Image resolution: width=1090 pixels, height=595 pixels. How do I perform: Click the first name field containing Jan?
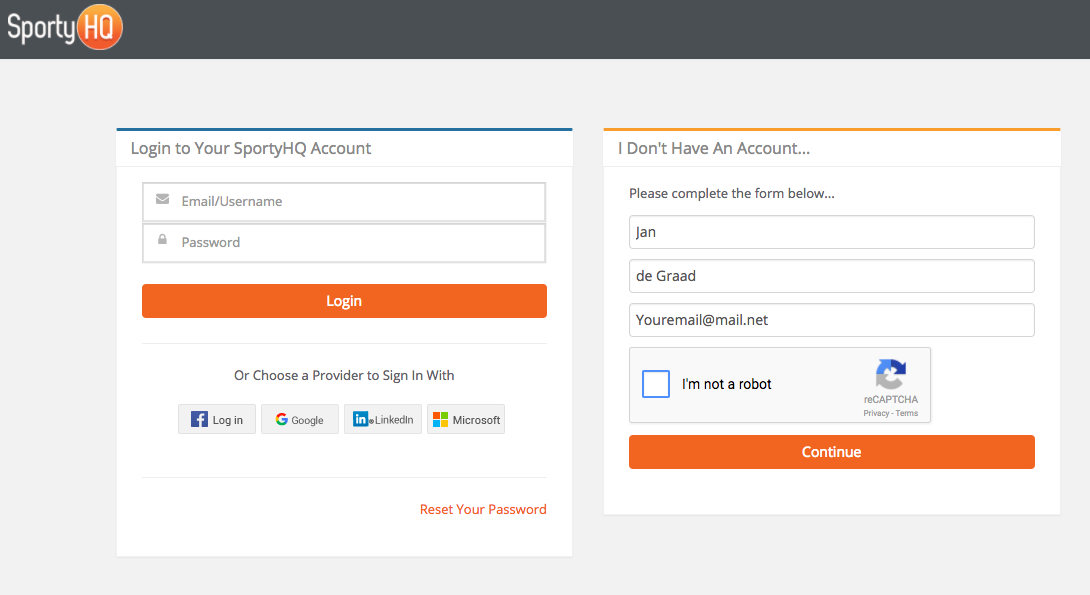(x=831, y=232)
